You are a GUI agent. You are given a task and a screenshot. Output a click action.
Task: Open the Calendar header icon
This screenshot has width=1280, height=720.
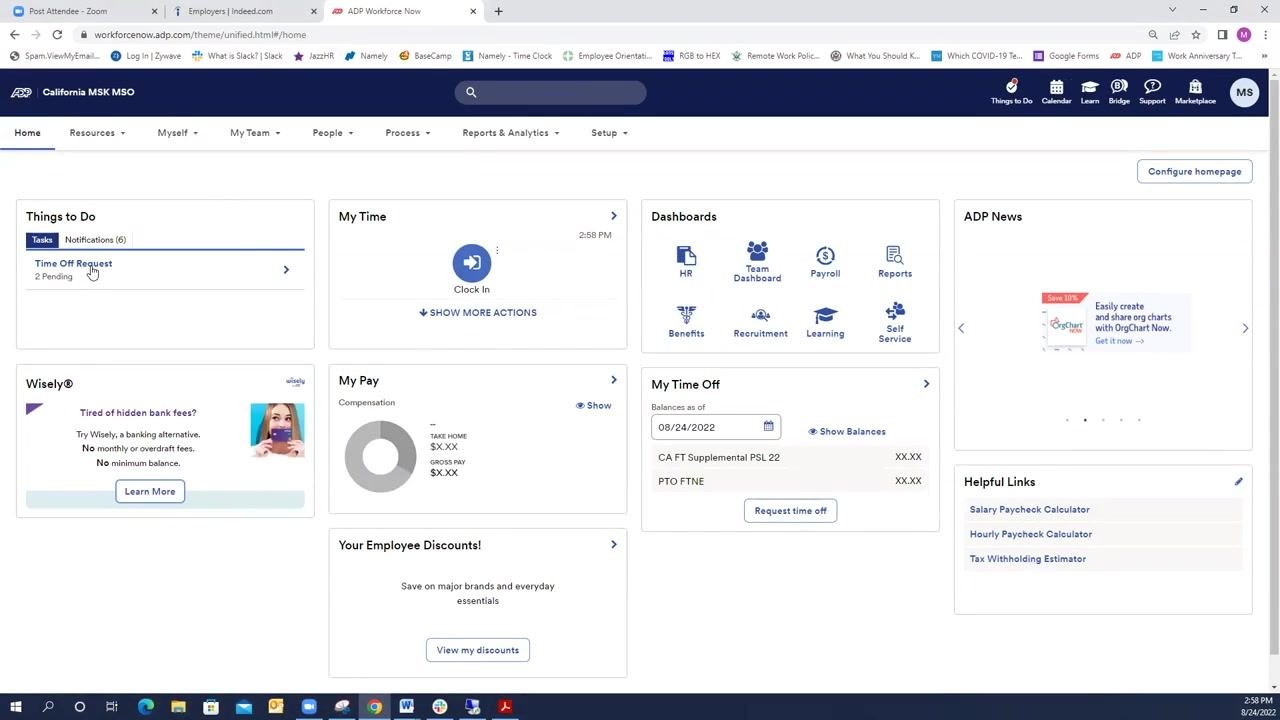click(1056, 92)
